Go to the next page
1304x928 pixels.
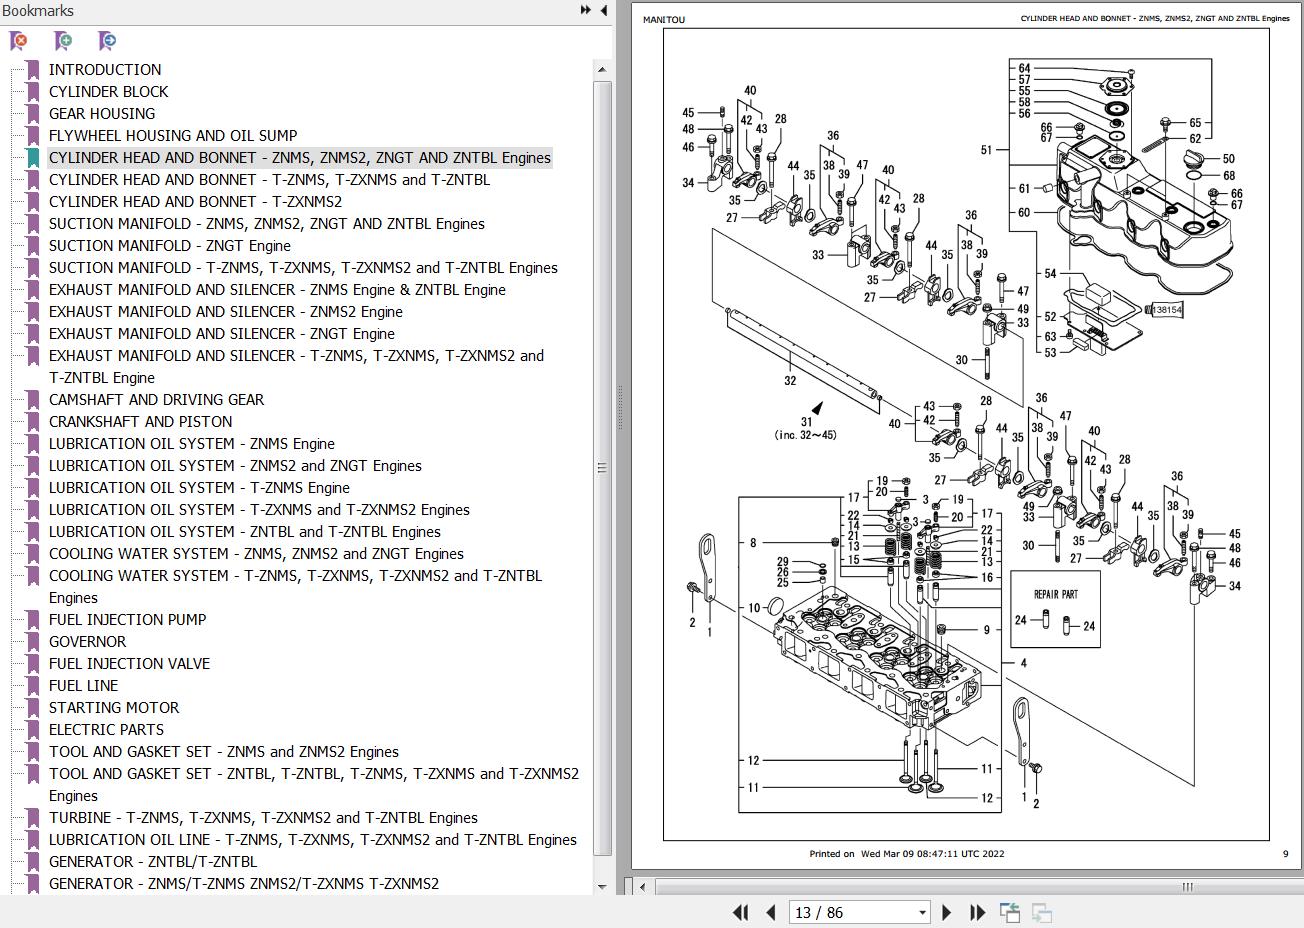point(947,912)
